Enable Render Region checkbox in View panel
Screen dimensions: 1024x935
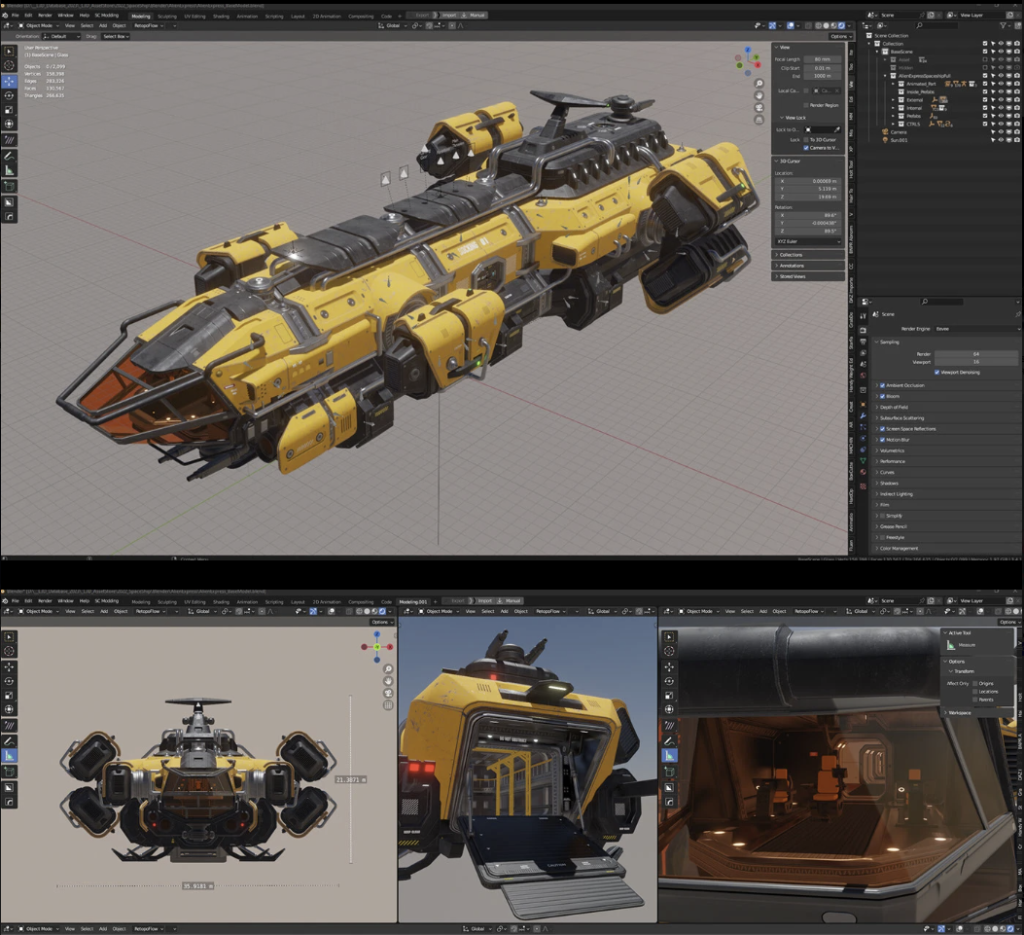[806, 105]
